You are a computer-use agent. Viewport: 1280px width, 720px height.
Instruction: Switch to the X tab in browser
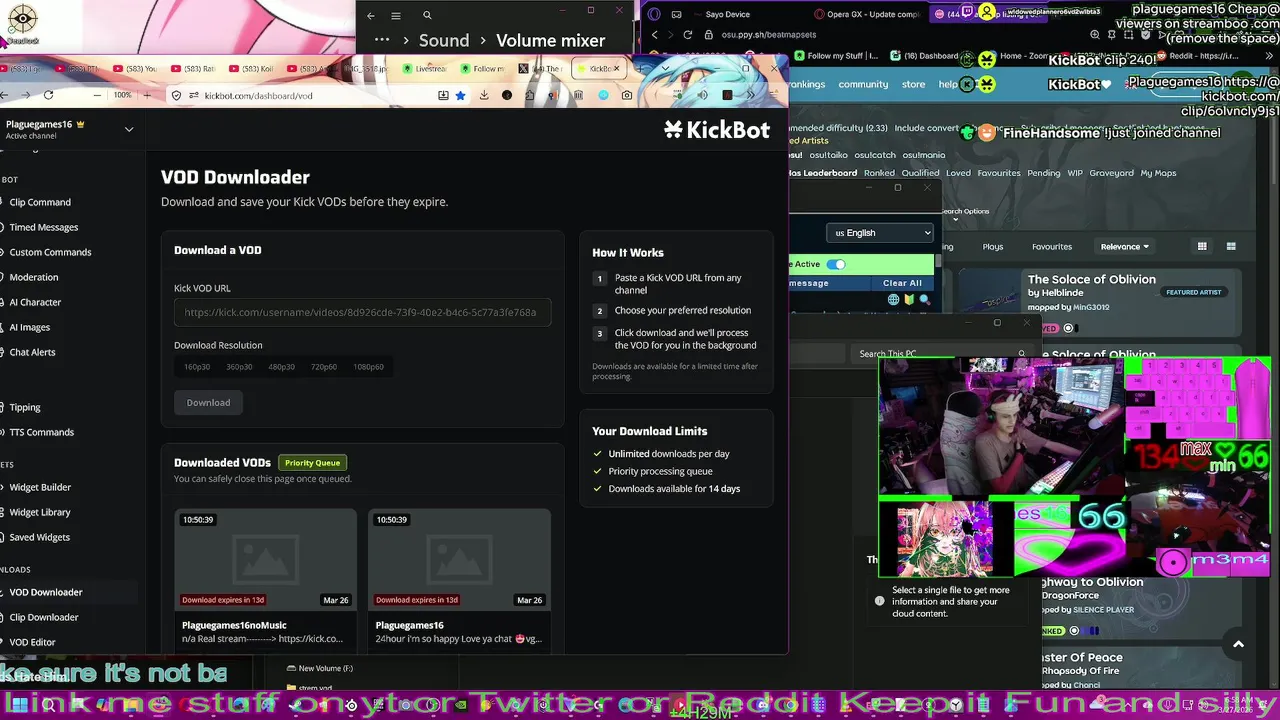pos(540,69)
